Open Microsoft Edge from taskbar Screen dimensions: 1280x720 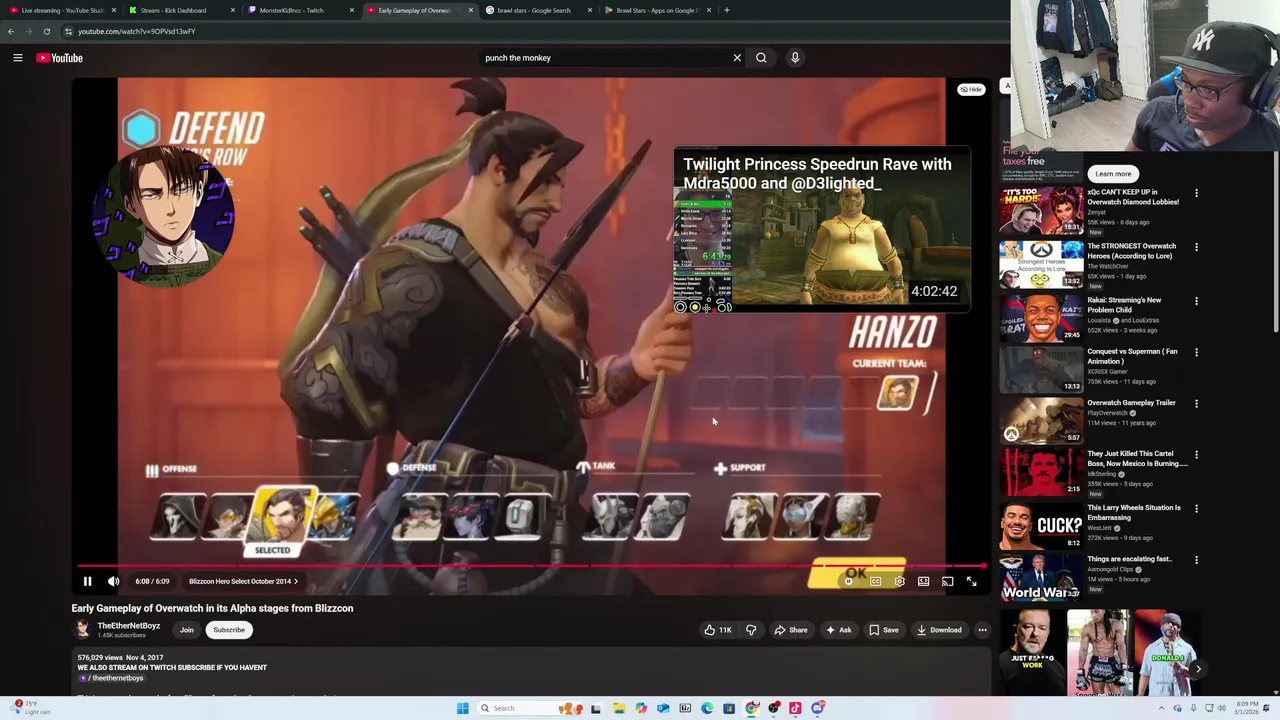coord(707,708)
